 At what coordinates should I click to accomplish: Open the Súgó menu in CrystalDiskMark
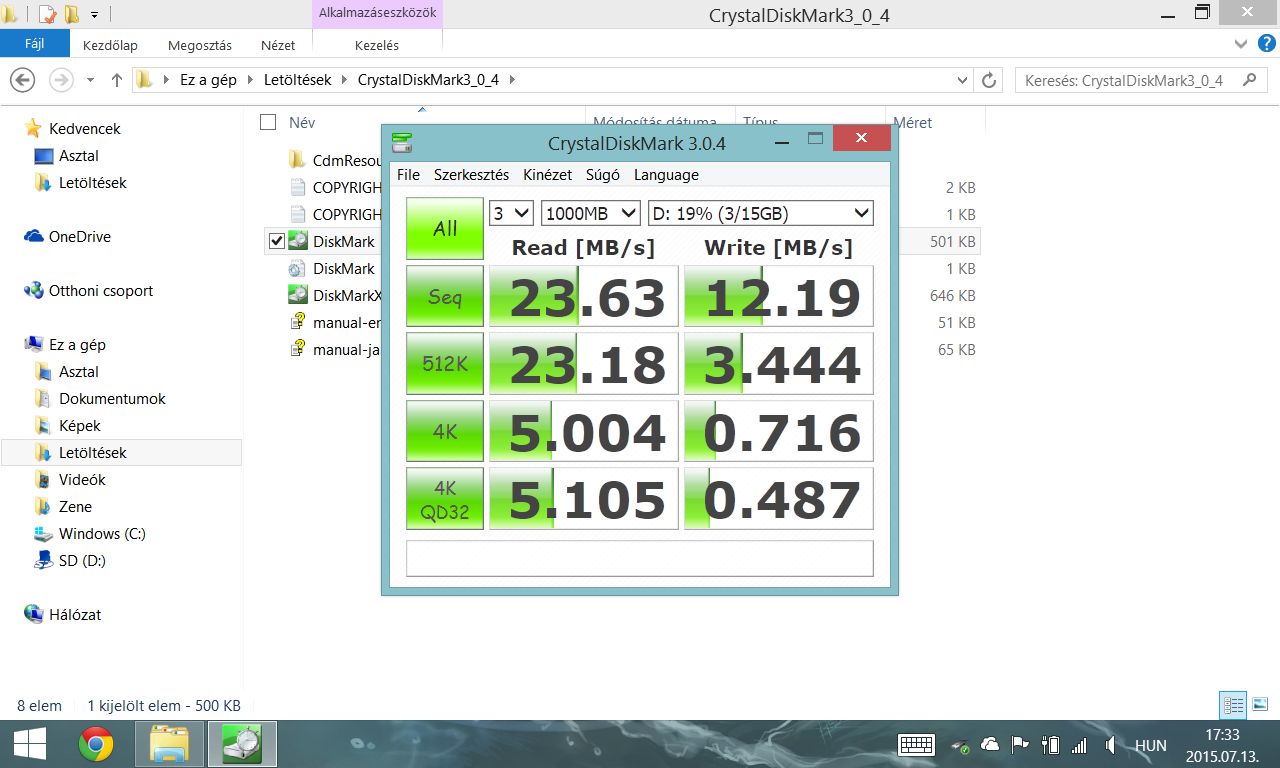click(x=603, y=175)
